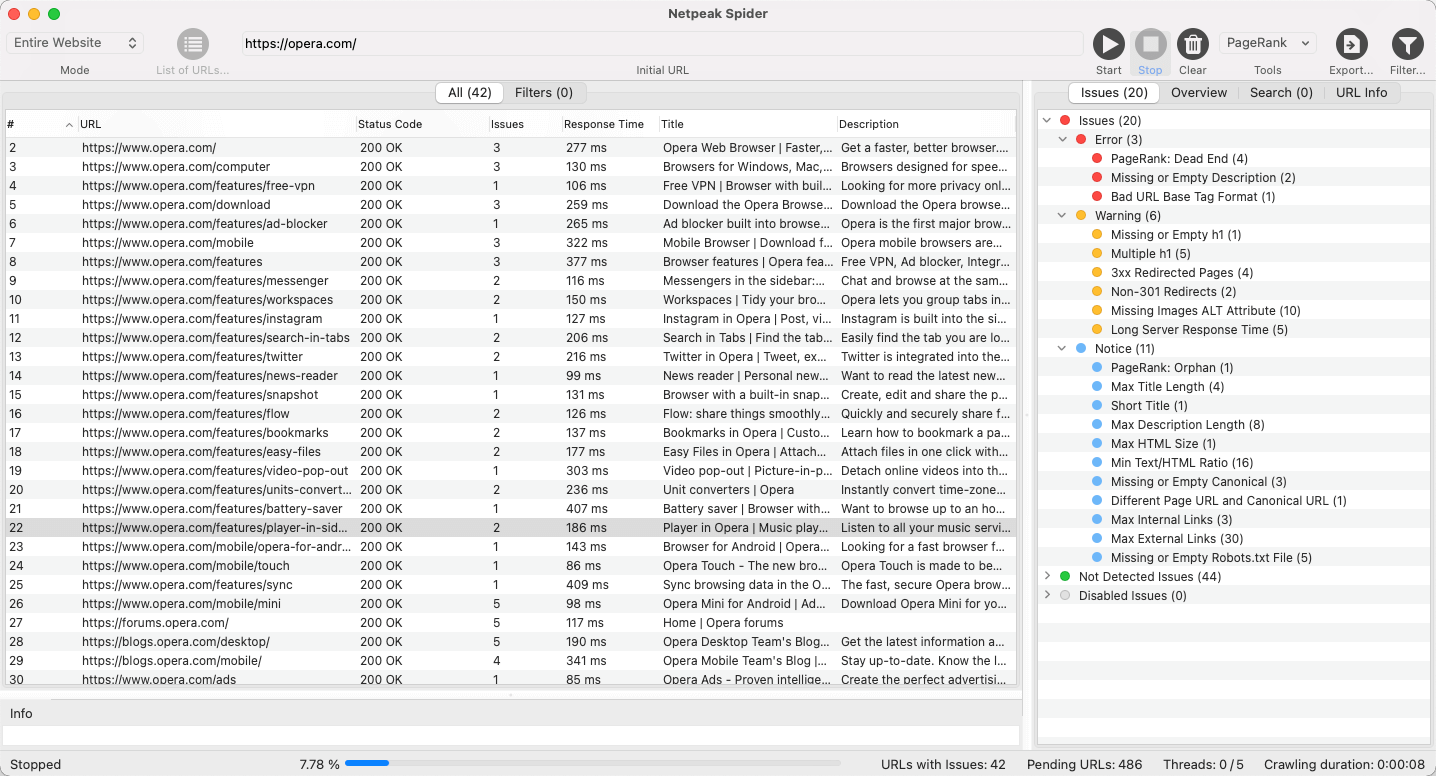Click URLs with Issues: 42 status entry

(943, 764)
